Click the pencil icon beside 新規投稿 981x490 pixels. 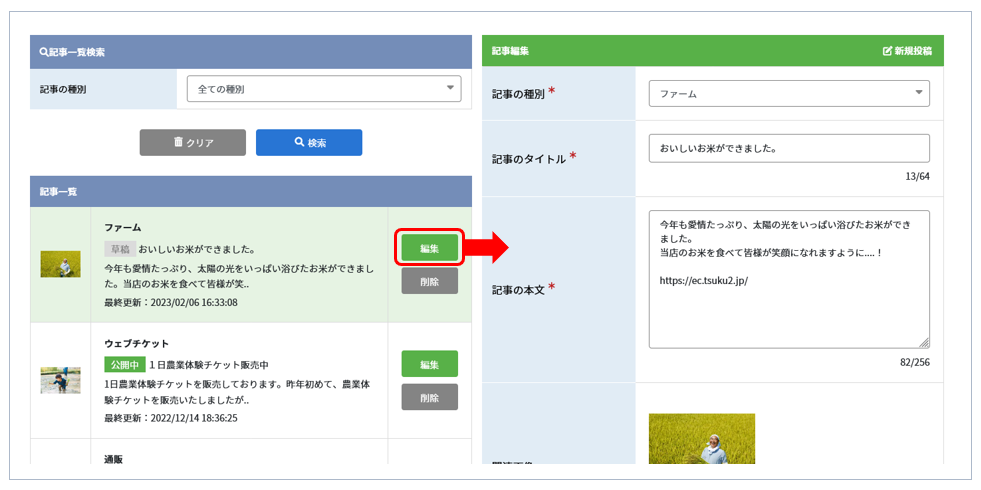887,51
